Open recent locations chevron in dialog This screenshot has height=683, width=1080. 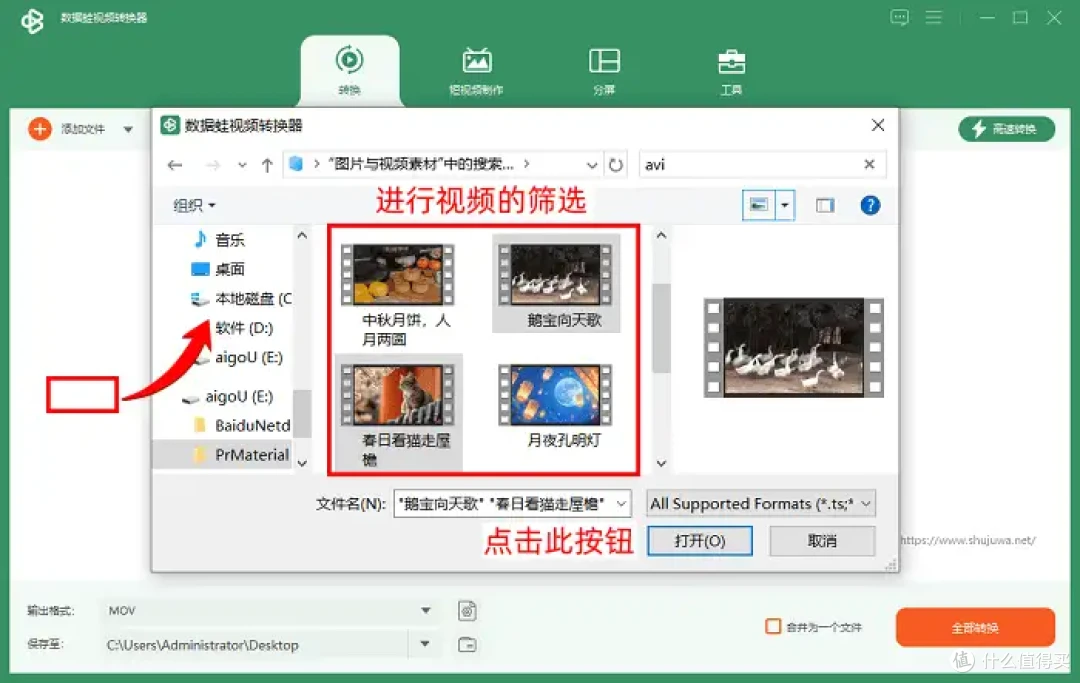[x=242, y=165]
